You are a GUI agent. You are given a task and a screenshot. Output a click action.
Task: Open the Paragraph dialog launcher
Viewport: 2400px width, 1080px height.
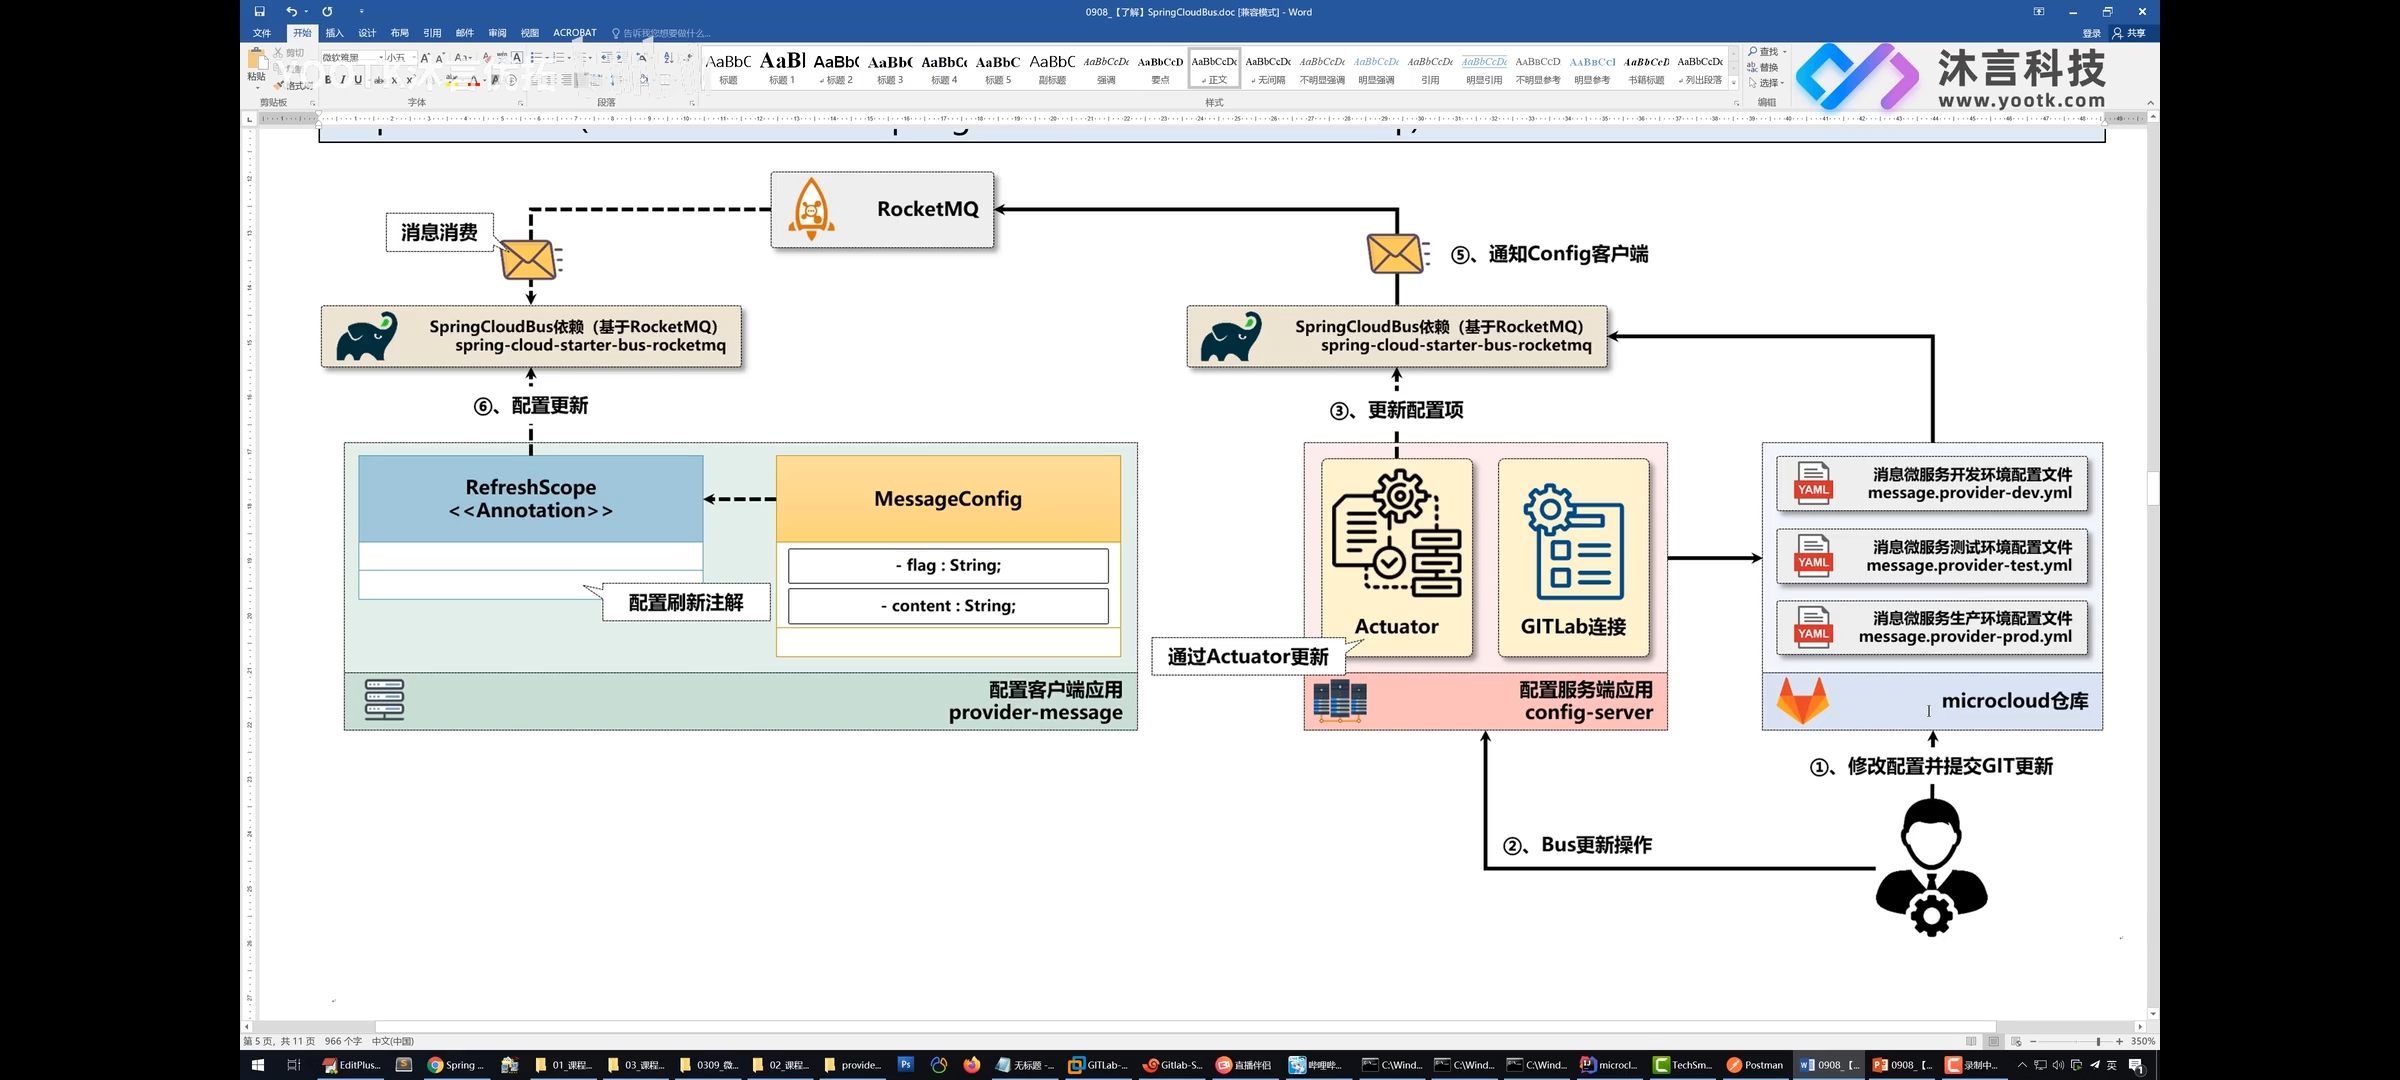pos(692,103)
